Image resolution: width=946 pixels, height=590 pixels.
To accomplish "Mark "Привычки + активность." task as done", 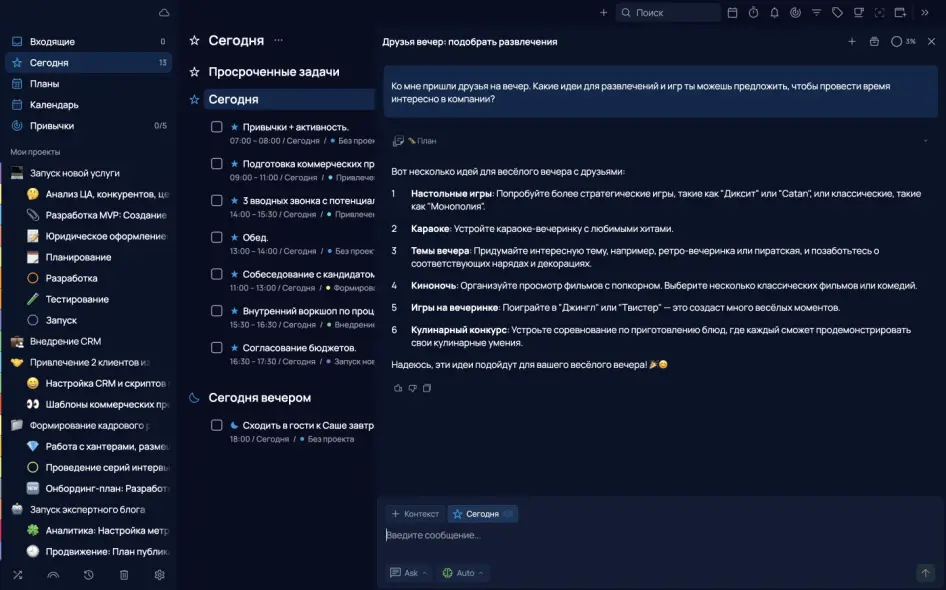I will [216, 127].
